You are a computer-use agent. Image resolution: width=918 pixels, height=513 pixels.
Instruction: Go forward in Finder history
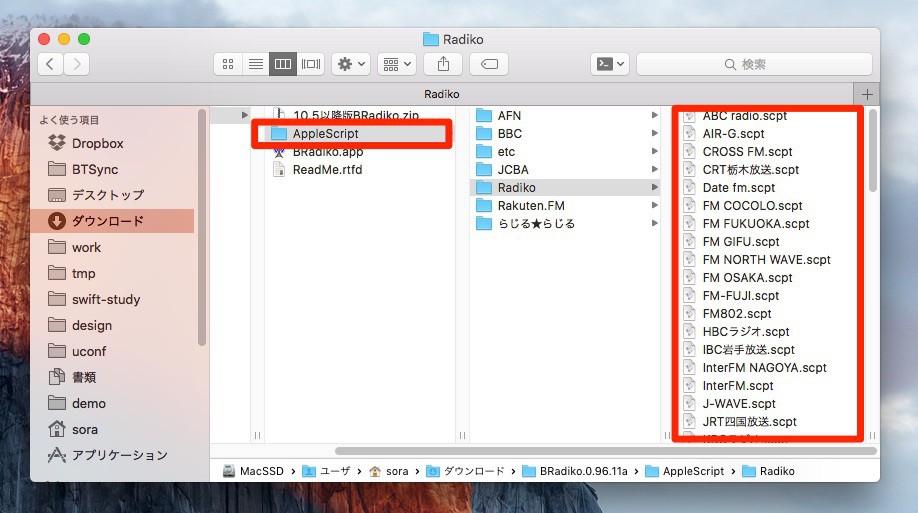pos(77,64)
